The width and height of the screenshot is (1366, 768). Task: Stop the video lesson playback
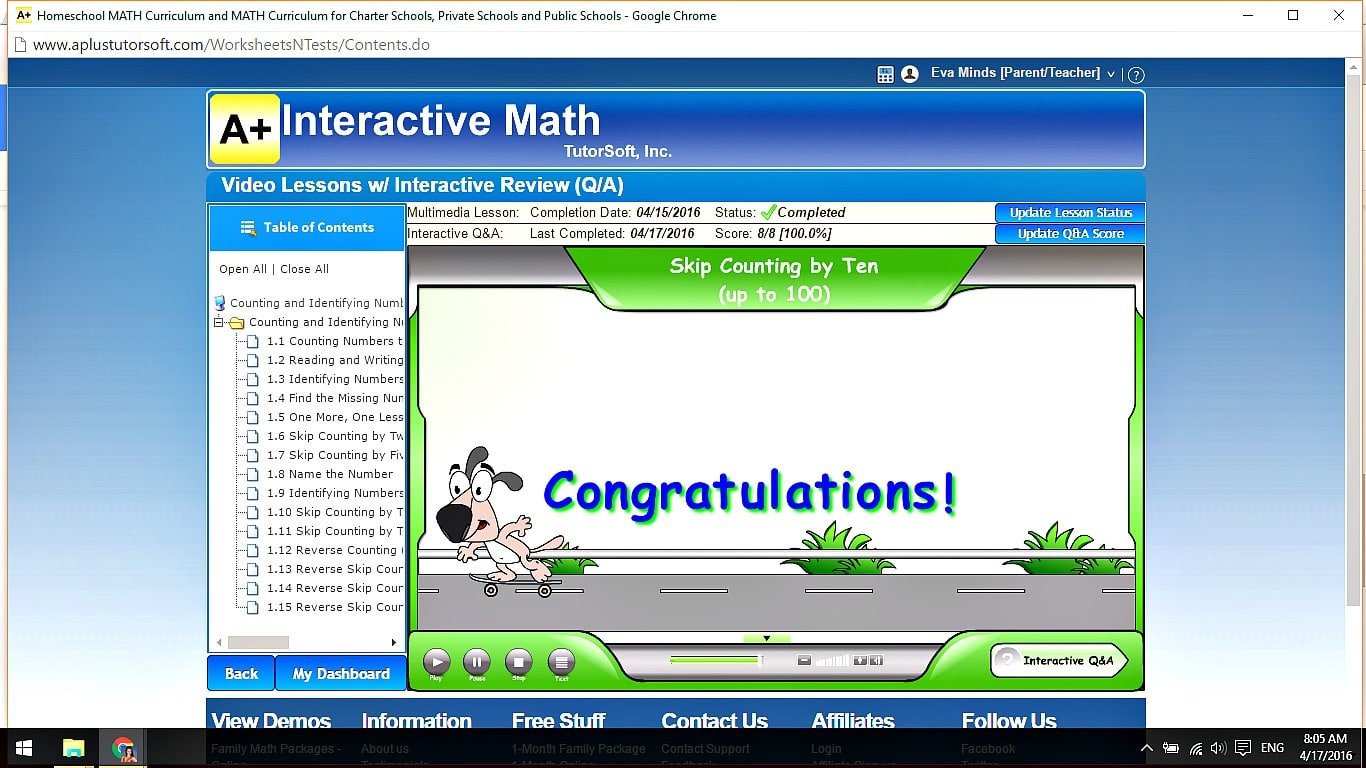[x=519, y=661]
